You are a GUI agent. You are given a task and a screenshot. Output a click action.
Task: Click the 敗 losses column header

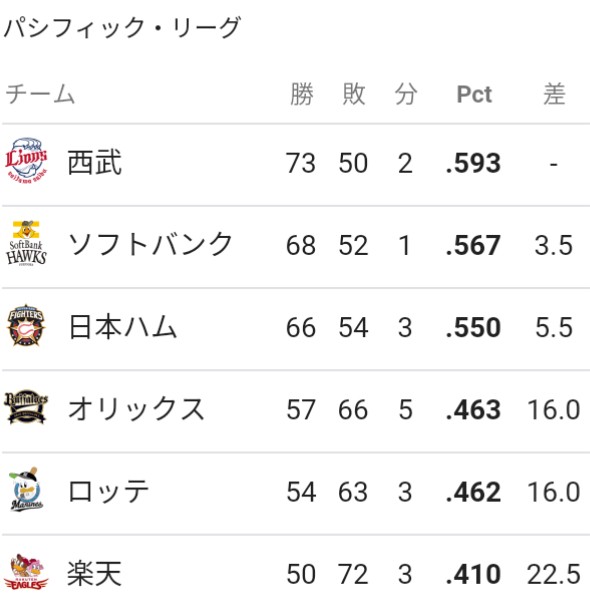(x=354, y=94)
